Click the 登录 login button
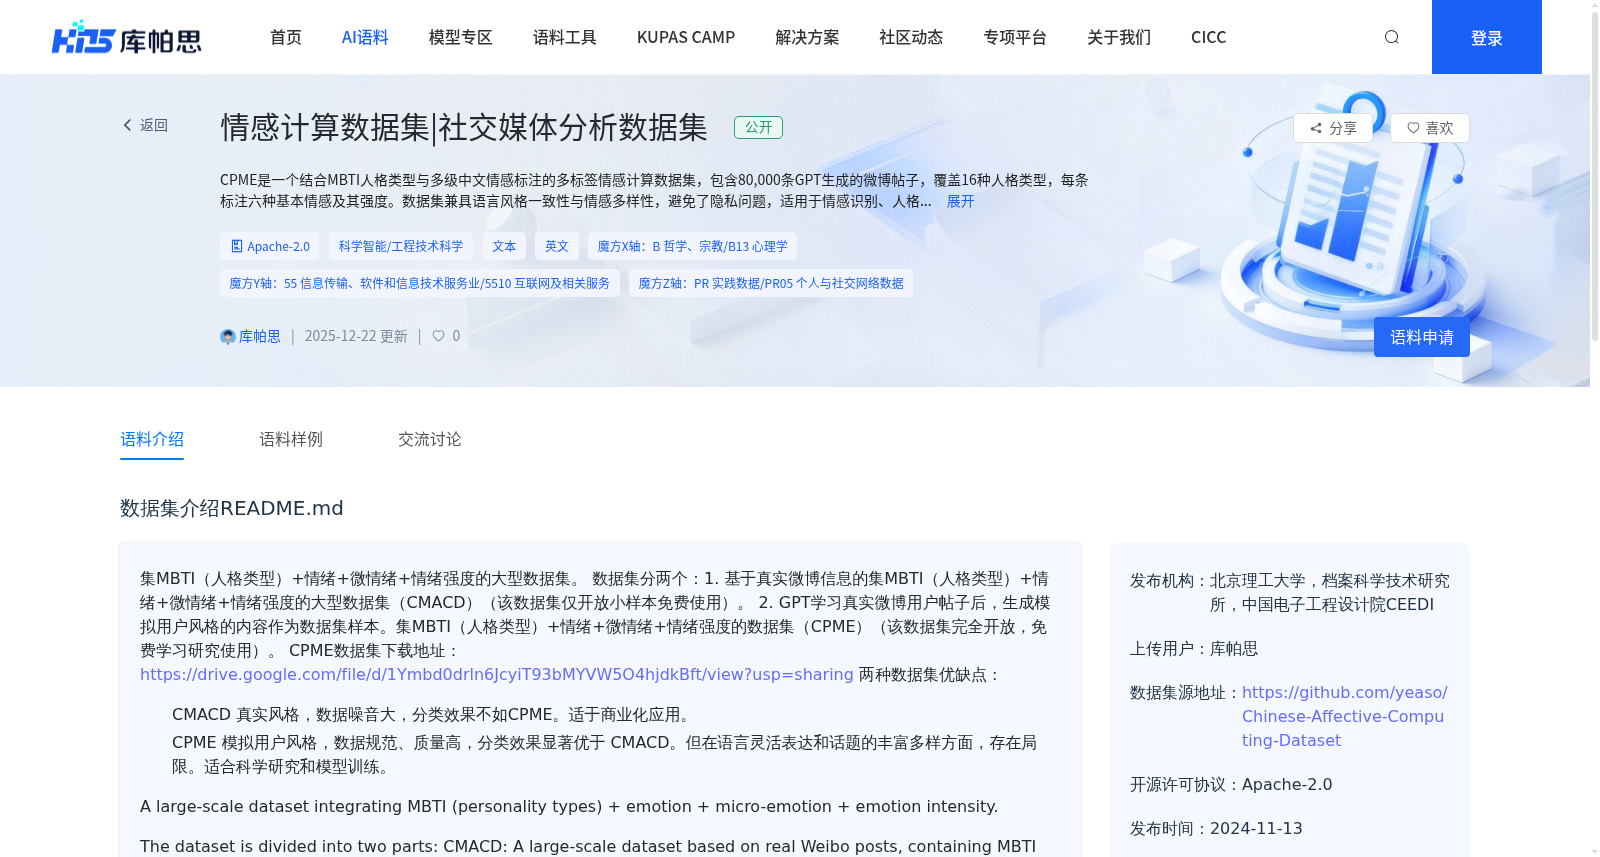This screenshot has width=1600, height=857. (x=1486, y=37)
